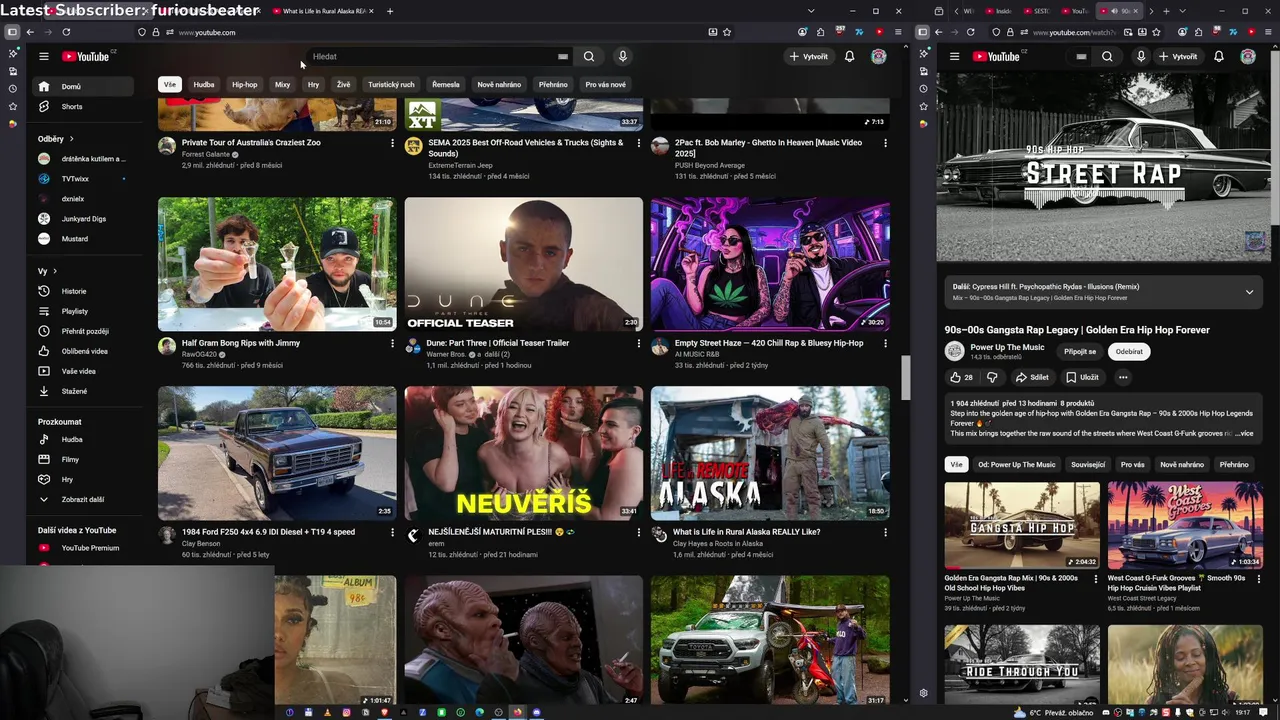Open West Coast G-Funk Grooves thumbnail
1280x720 pixels.
pos(1185,526)
